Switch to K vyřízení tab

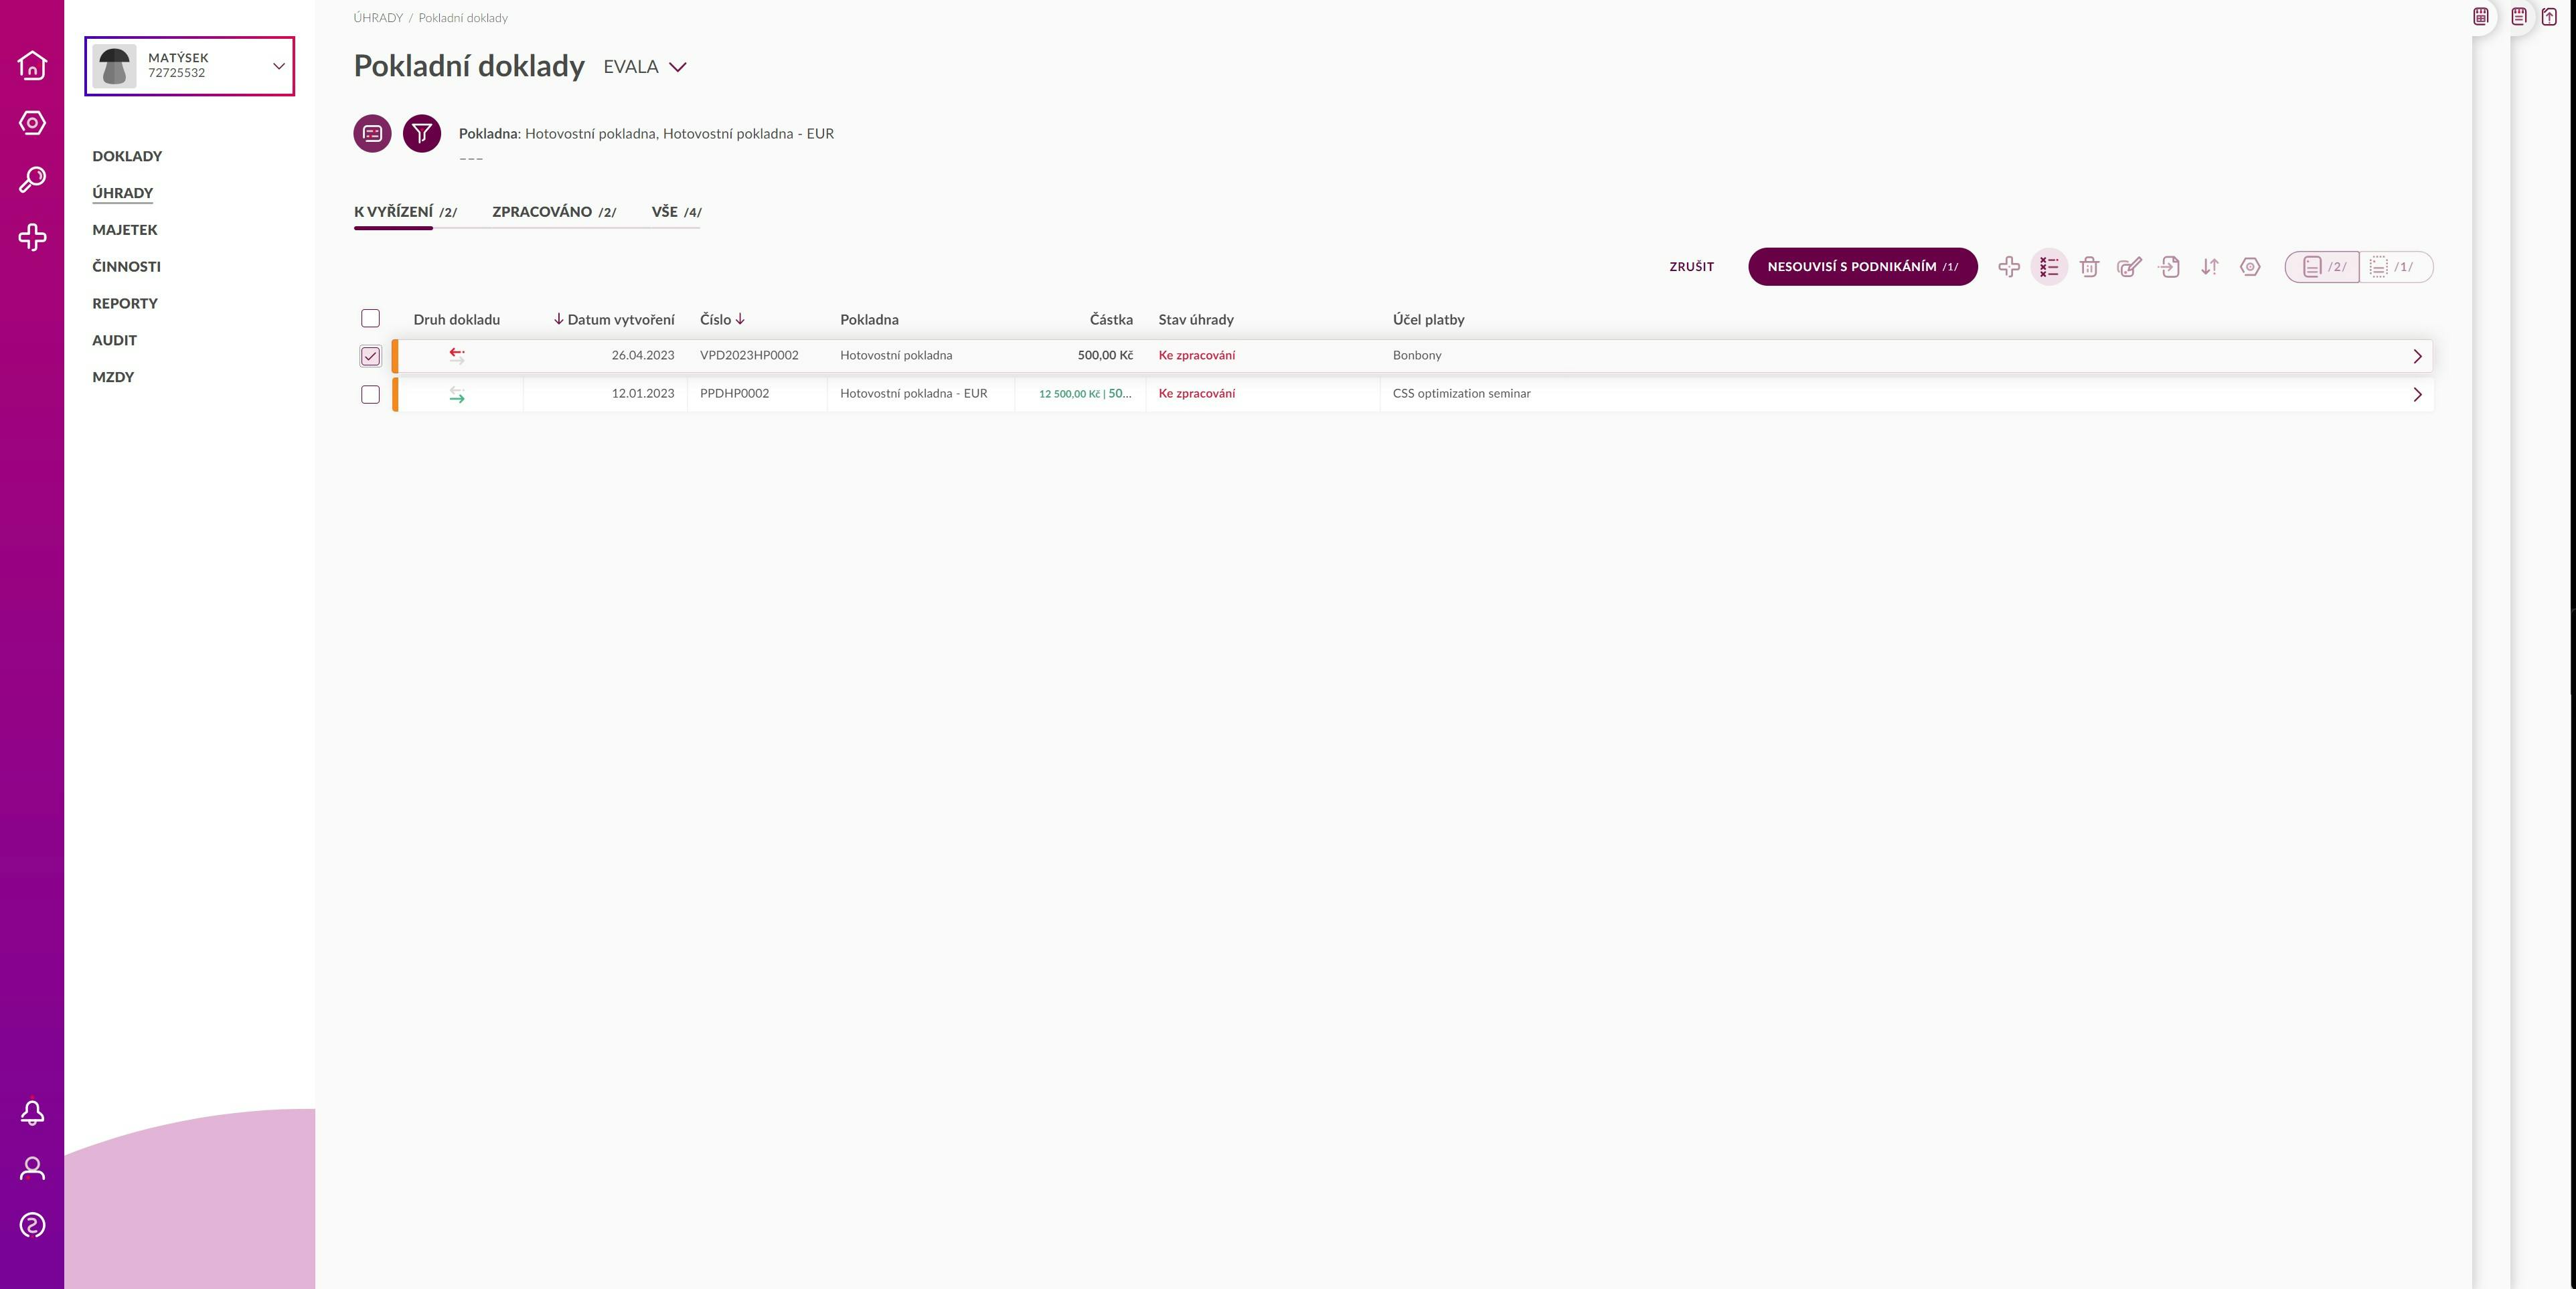405,212
